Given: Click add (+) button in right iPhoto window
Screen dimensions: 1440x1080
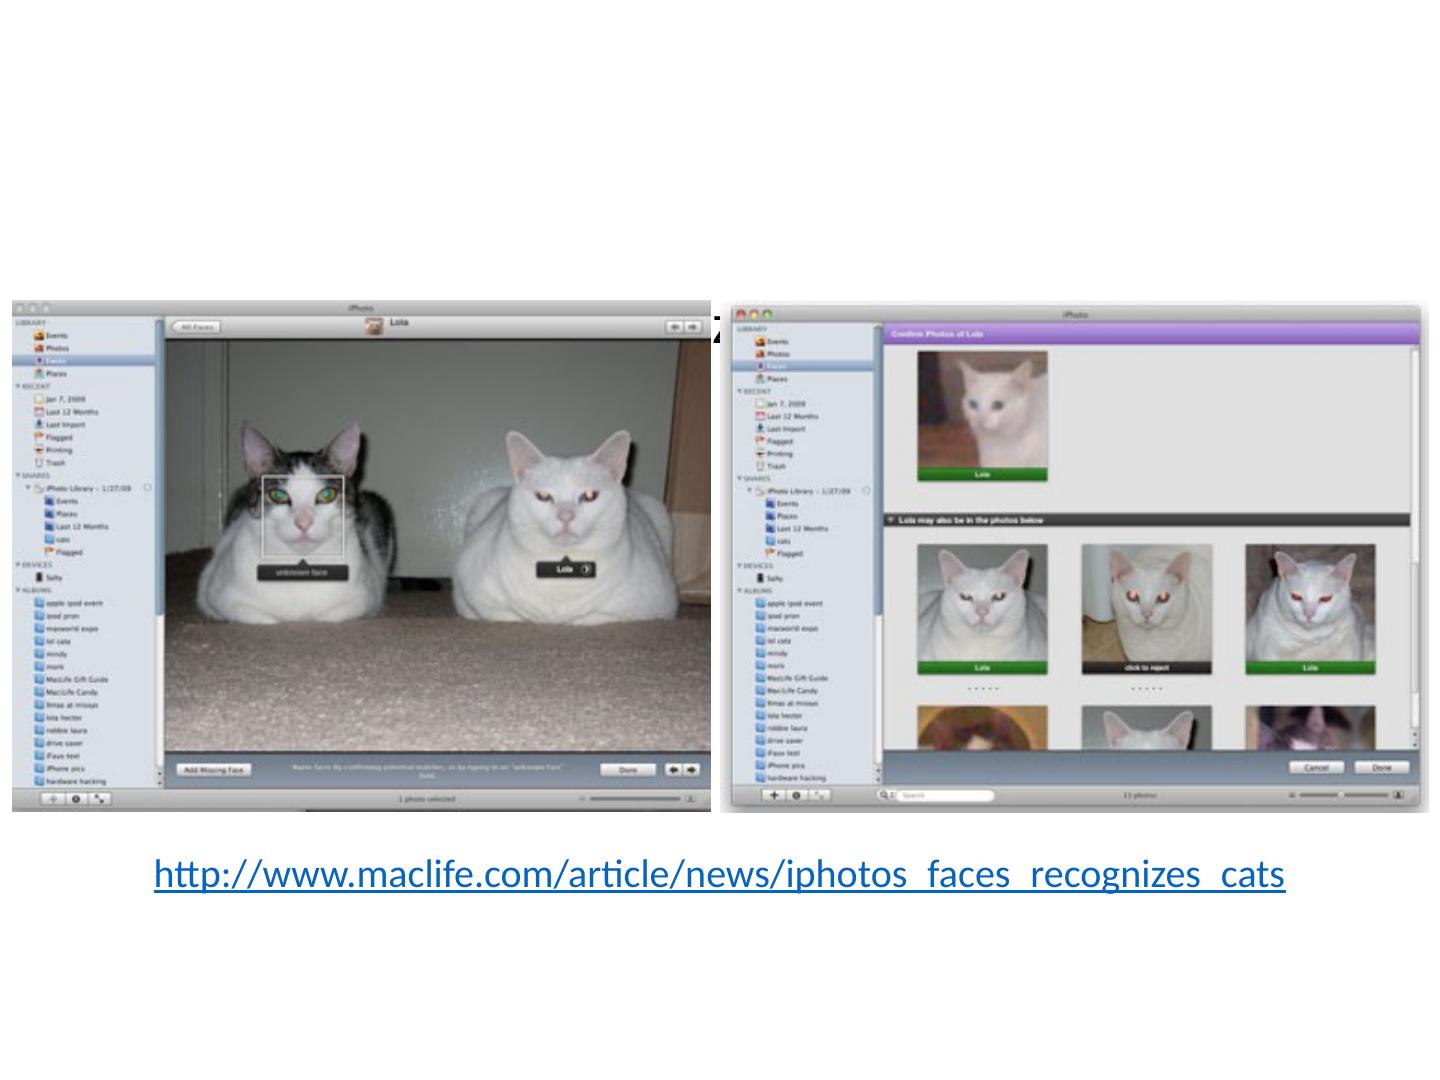Looking at the screenshot, I should click(774, 795).
